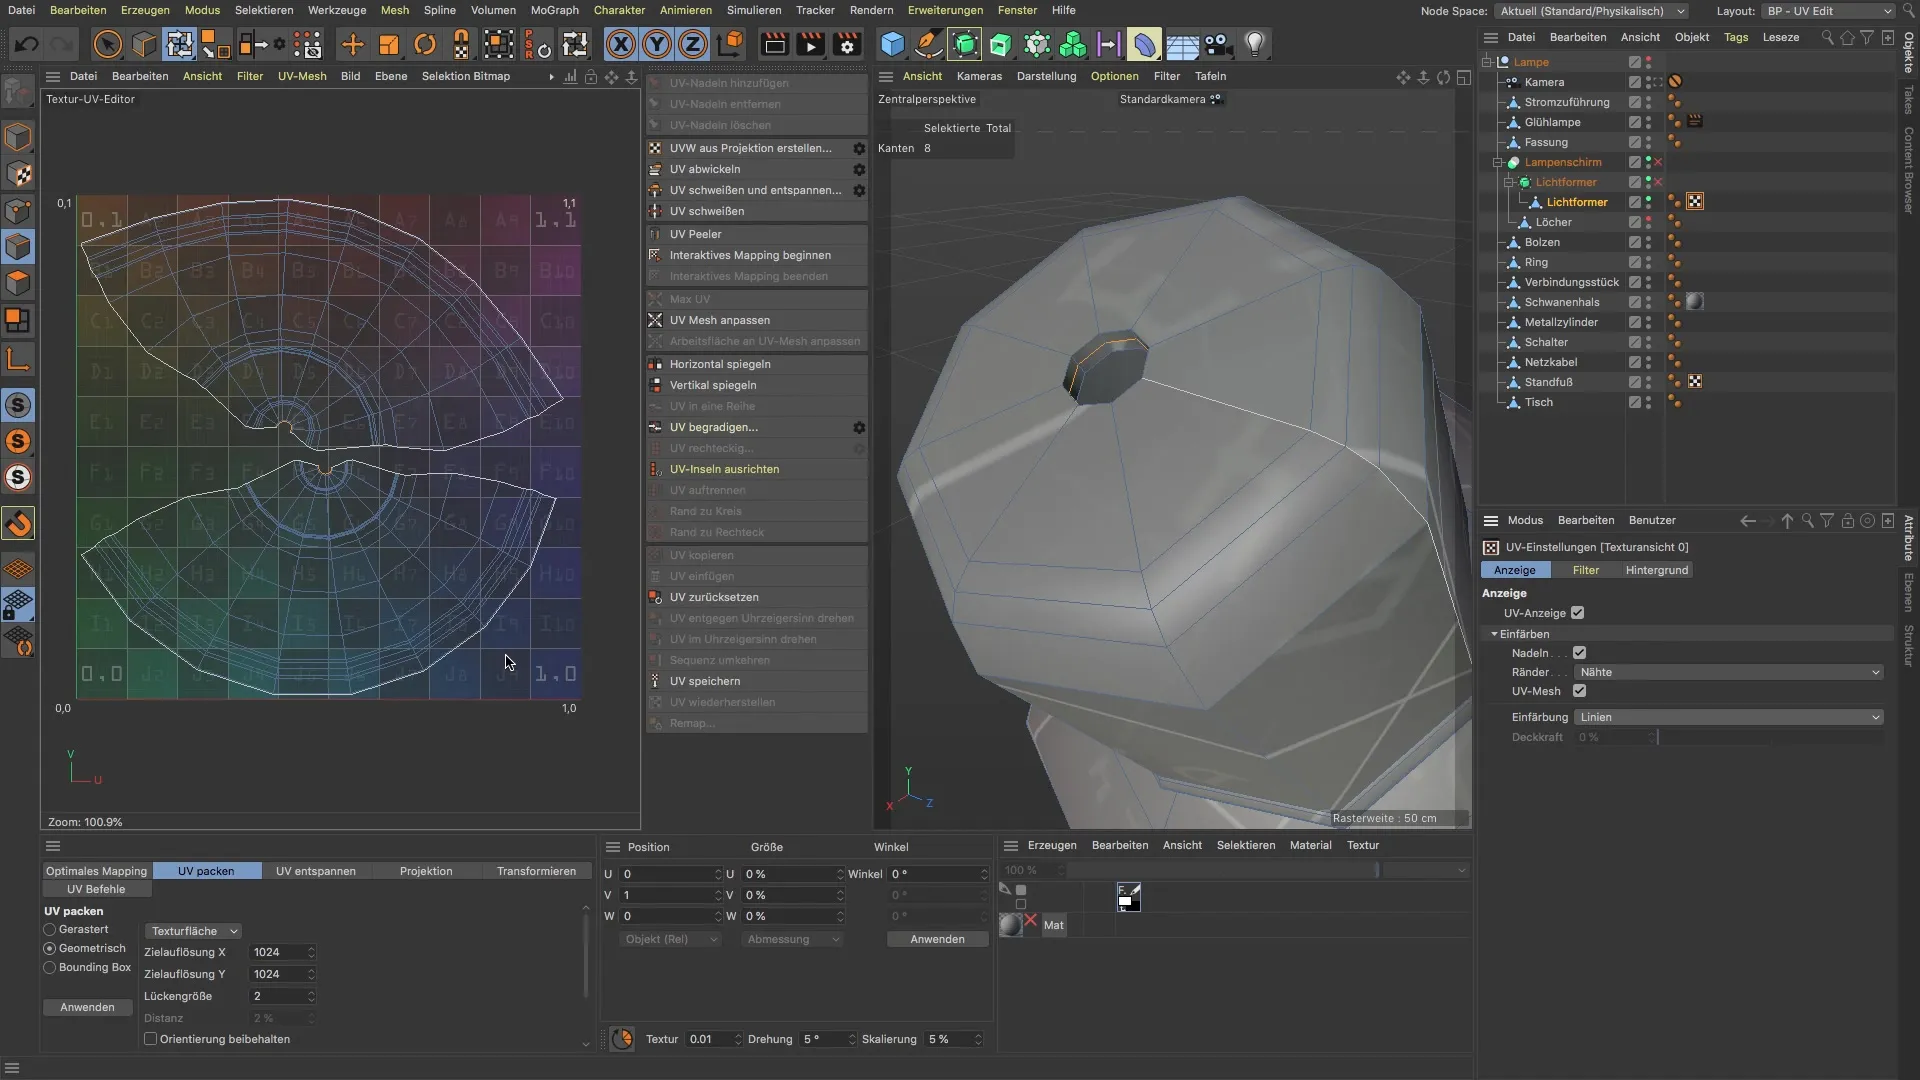
Task: Click search icon in Objekte manager
Action: click(x=1827, y=37)
